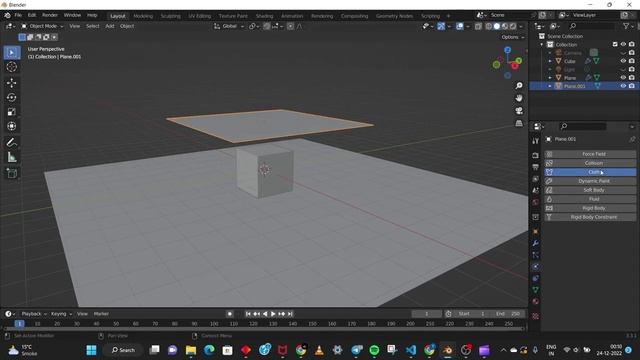
Task: Click the viewport navigation gizmo
Action: (507, 62)
